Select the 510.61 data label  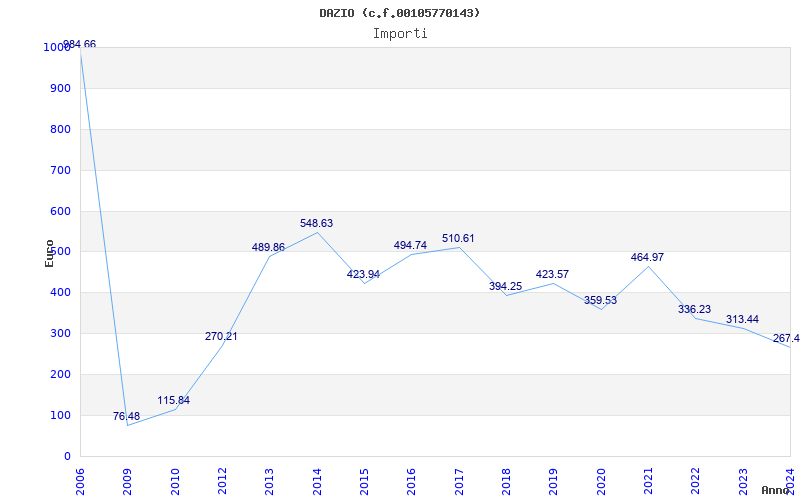458,238
